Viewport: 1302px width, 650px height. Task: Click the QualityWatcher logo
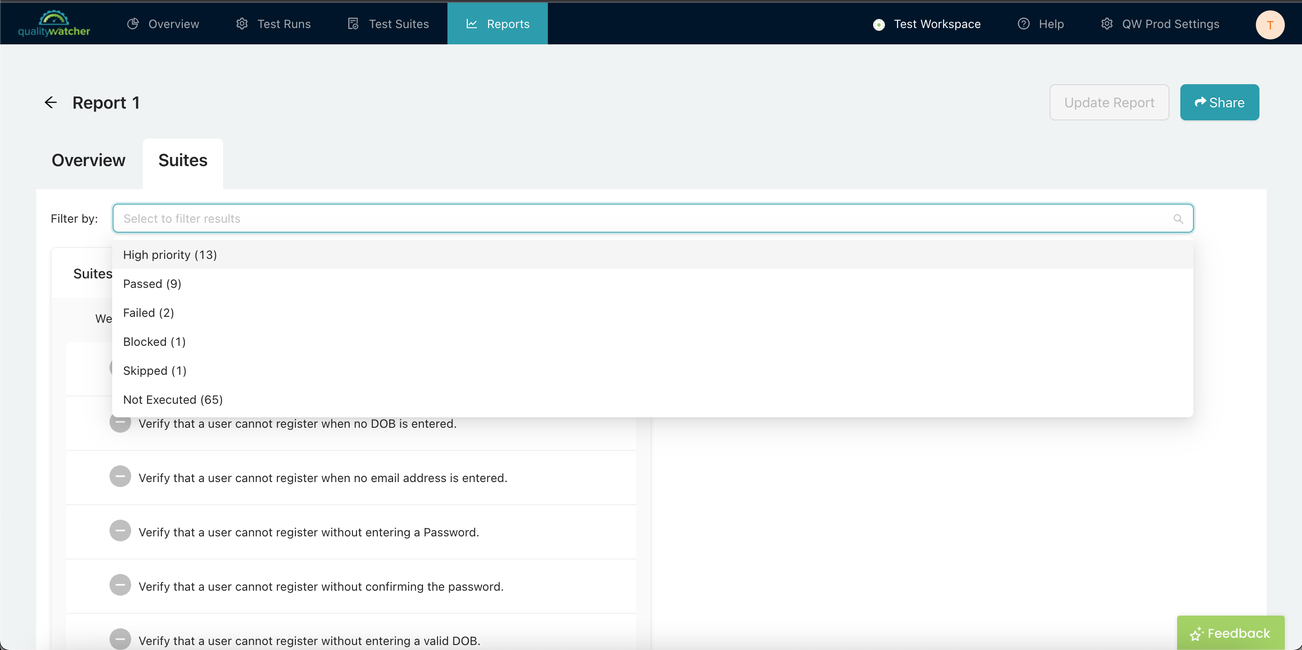coord(54,23)
